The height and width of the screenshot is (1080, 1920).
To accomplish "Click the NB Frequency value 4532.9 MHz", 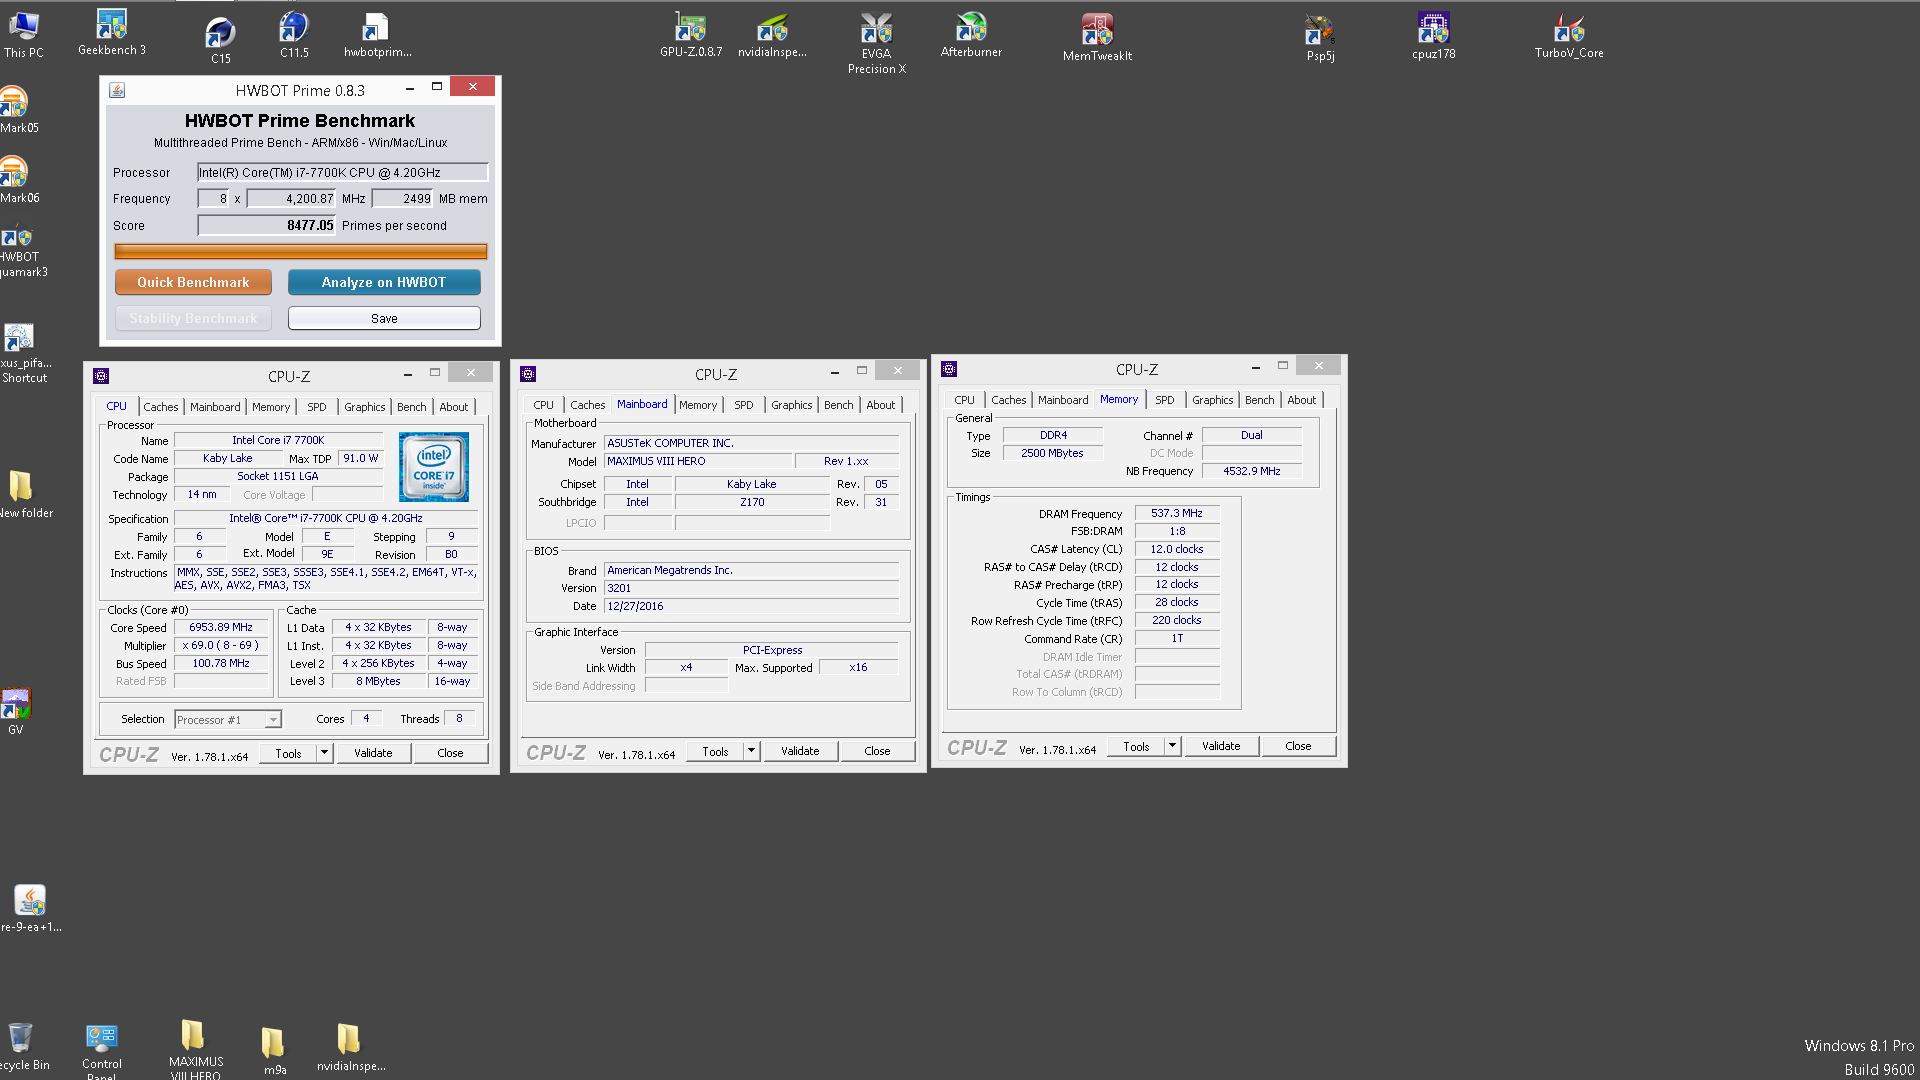I will 1252,471.
